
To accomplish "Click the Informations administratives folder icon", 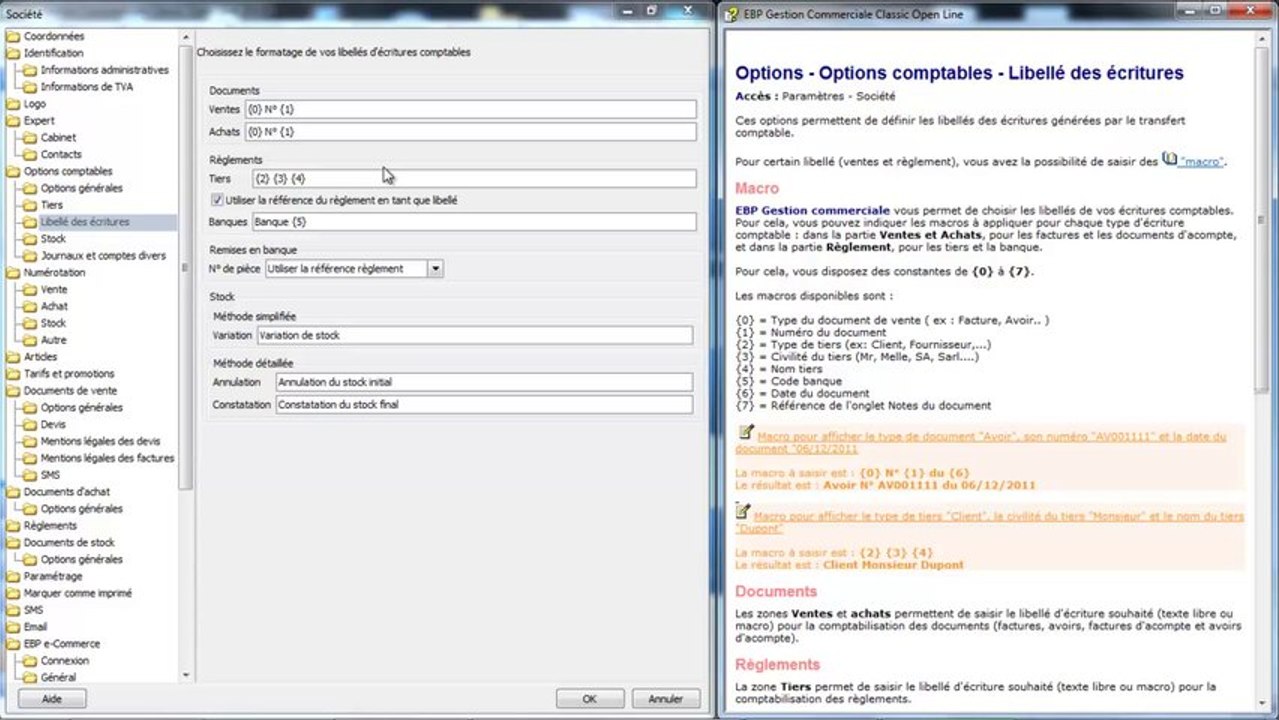I will (x=29, y=70).
